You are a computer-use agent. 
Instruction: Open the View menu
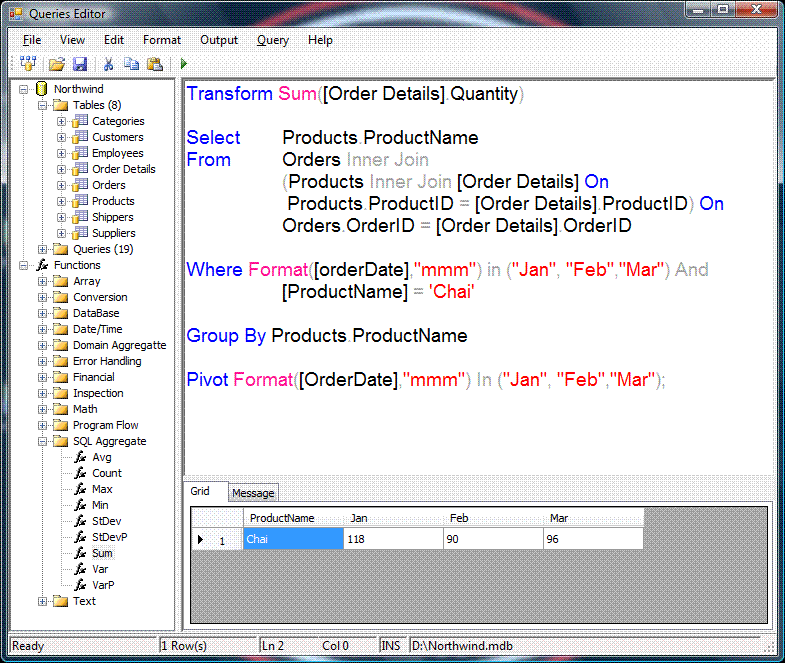coord(72,40)
